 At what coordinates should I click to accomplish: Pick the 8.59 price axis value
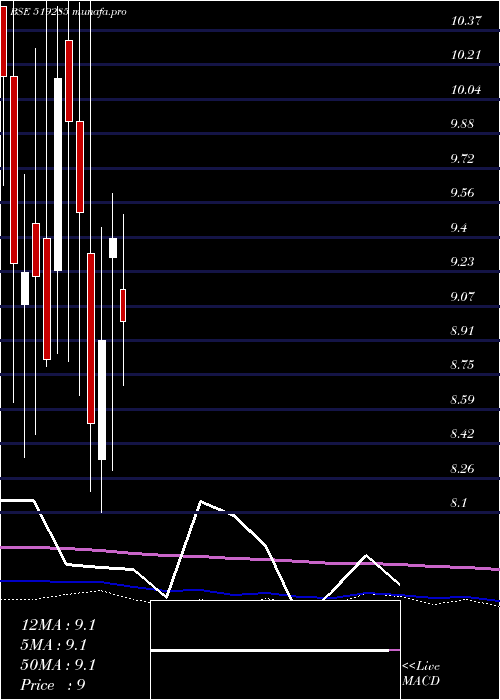[x=462, y=400]
